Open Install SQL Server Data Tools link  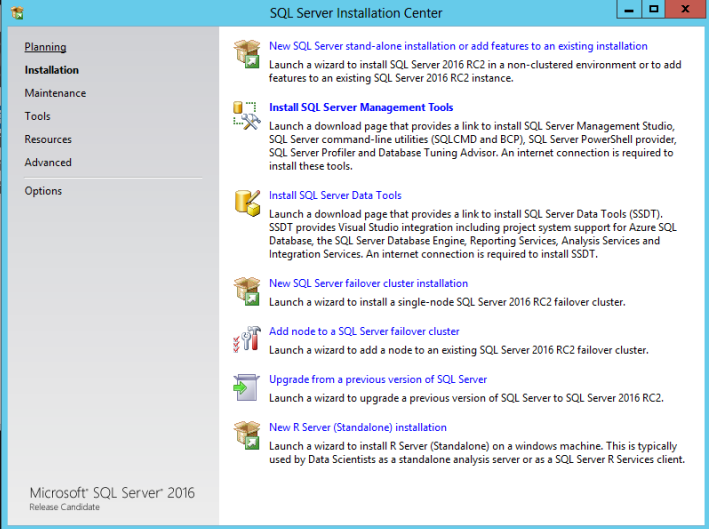pos(335,195)
